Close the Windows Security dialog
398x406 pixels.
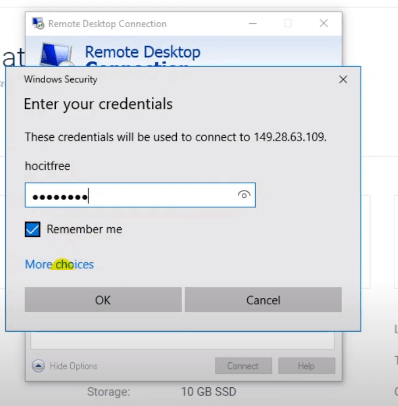pyautogui.click(x=343, y=79)
